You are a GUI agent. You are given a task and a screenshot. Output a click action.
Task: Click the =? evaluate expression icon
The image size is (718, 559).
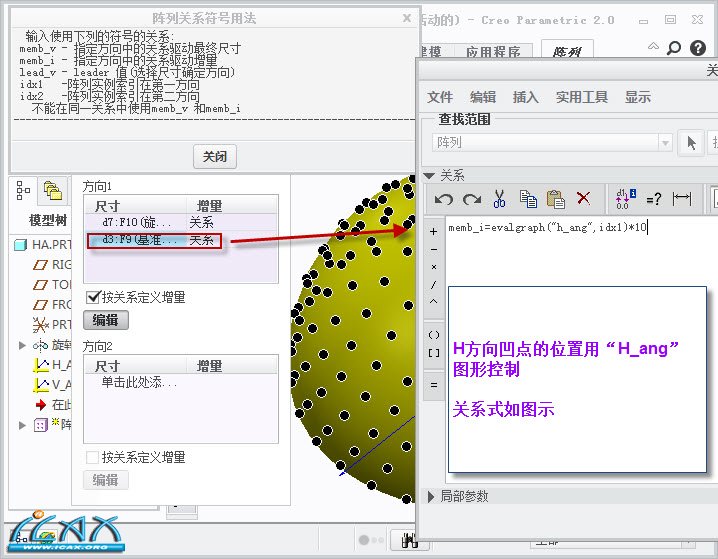point(653,199)
